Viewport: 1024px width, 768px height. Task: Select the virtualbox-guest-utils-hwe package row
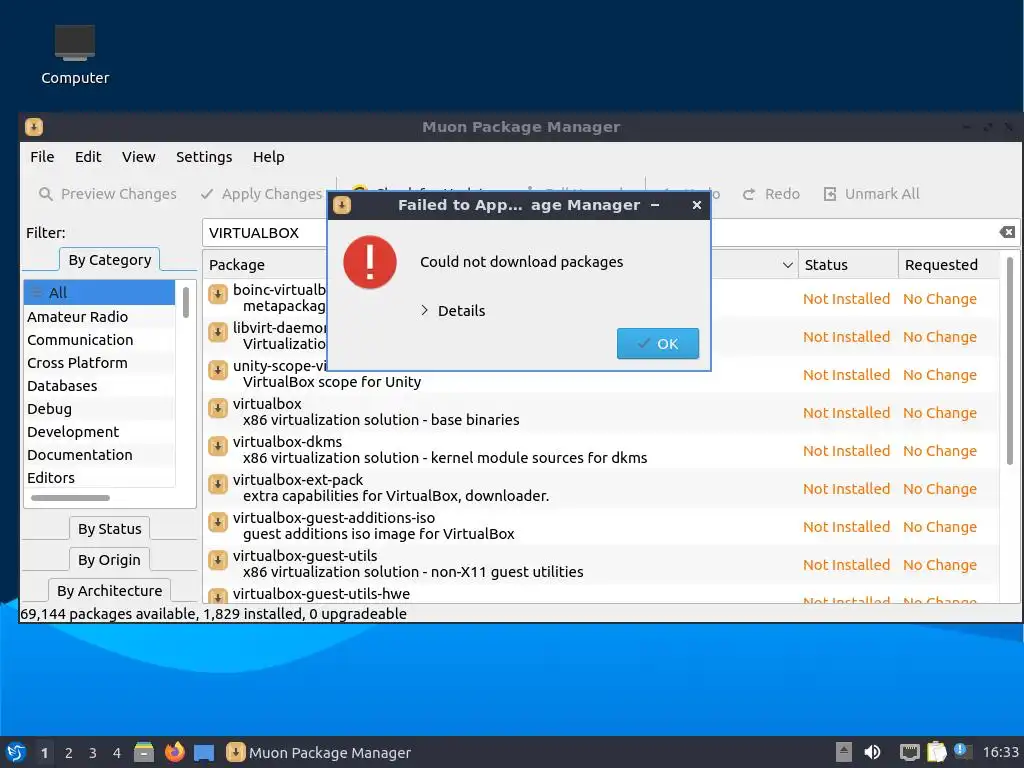[601, 594]
